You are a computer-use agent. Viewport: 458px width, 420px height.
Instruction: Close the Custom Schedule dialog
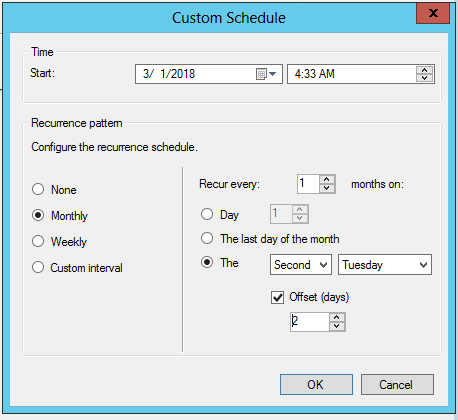point(433,13)
